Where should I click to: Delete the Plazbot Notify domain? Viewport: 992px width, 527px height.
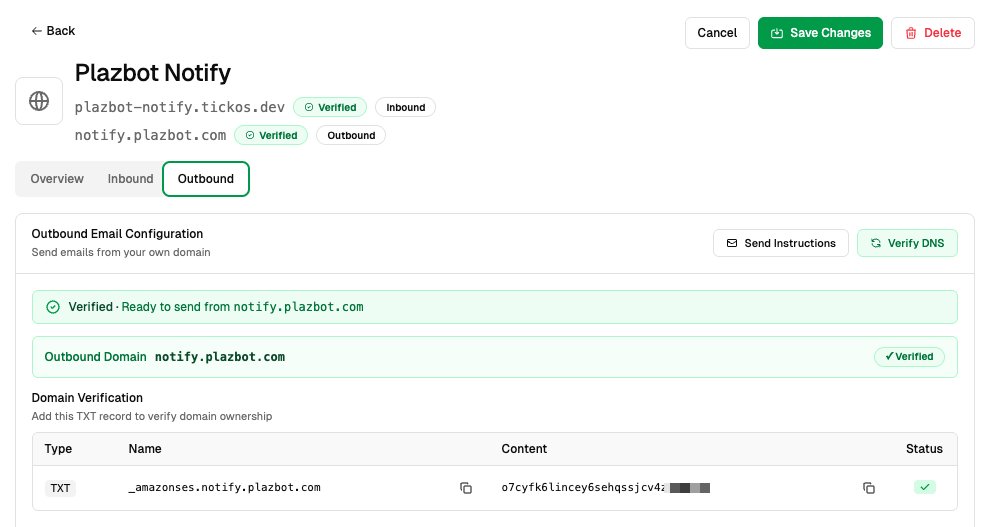pos(933,33)
